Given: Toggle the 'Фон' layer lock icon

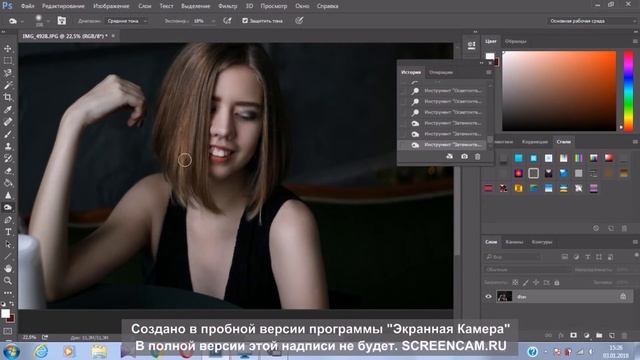Looking at the screenshot, I should click(623, 297).
